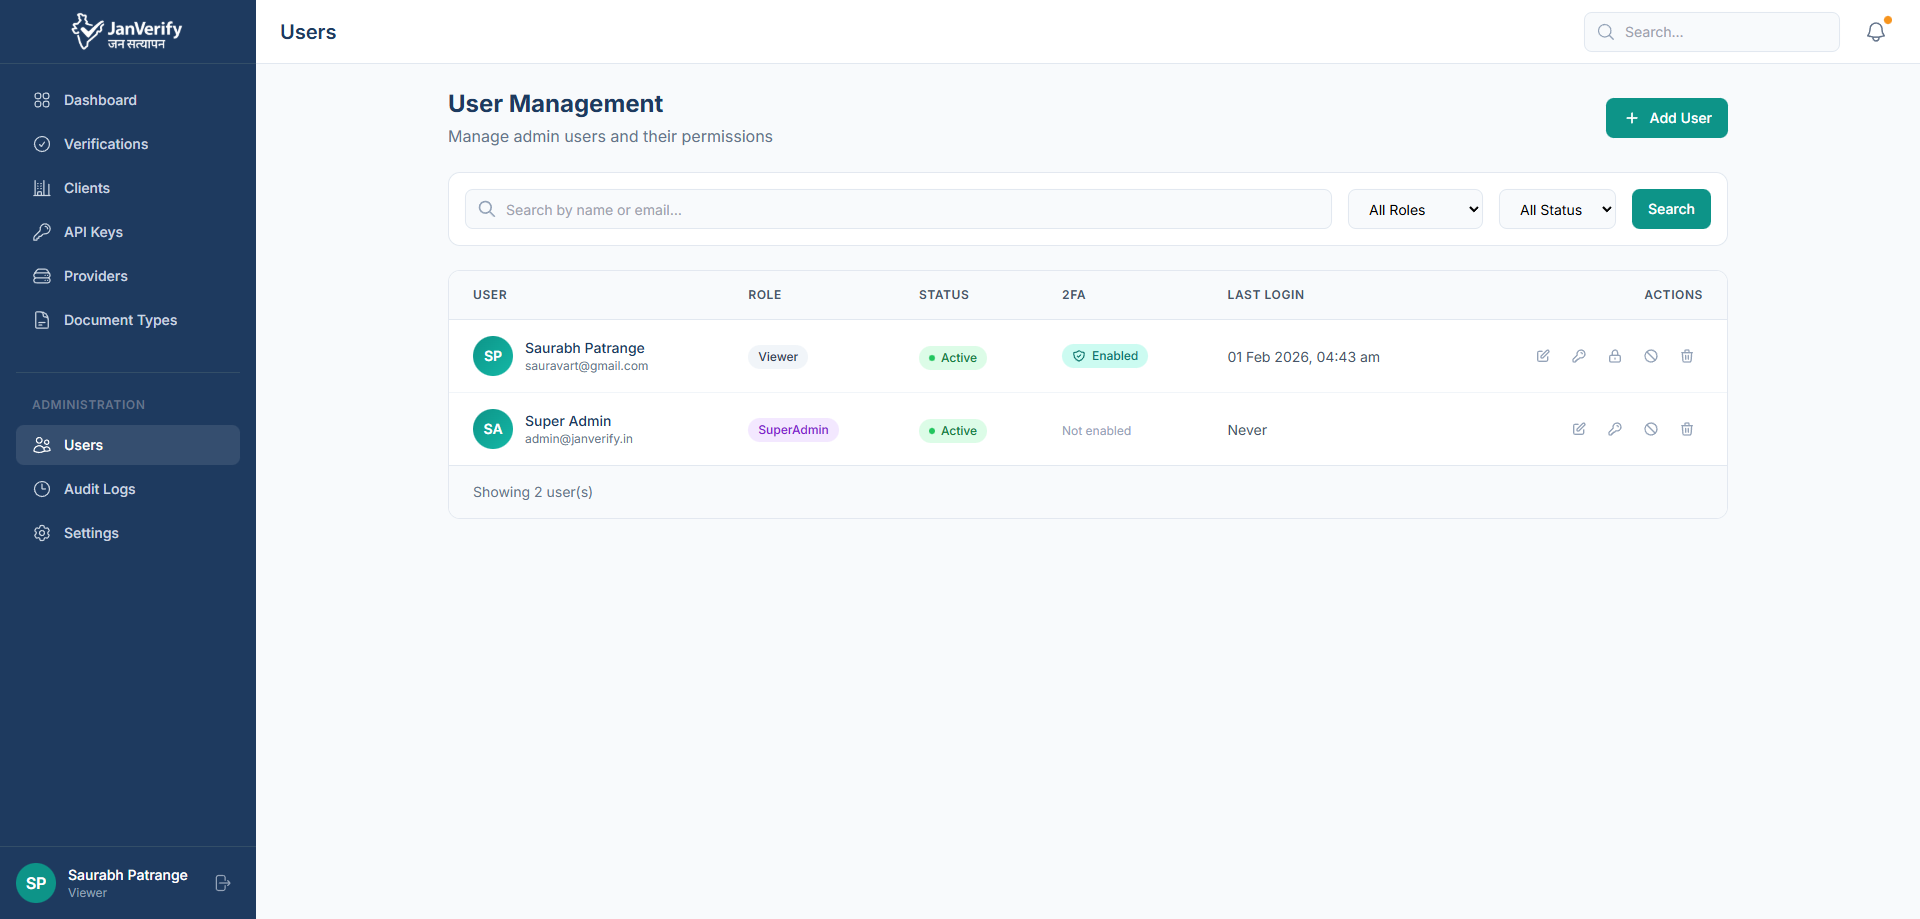Viewport: 1920px width, 919px height.
Task: Click the key icon in Saurabh Patrange's row
Action: (x=1579, y=356)
